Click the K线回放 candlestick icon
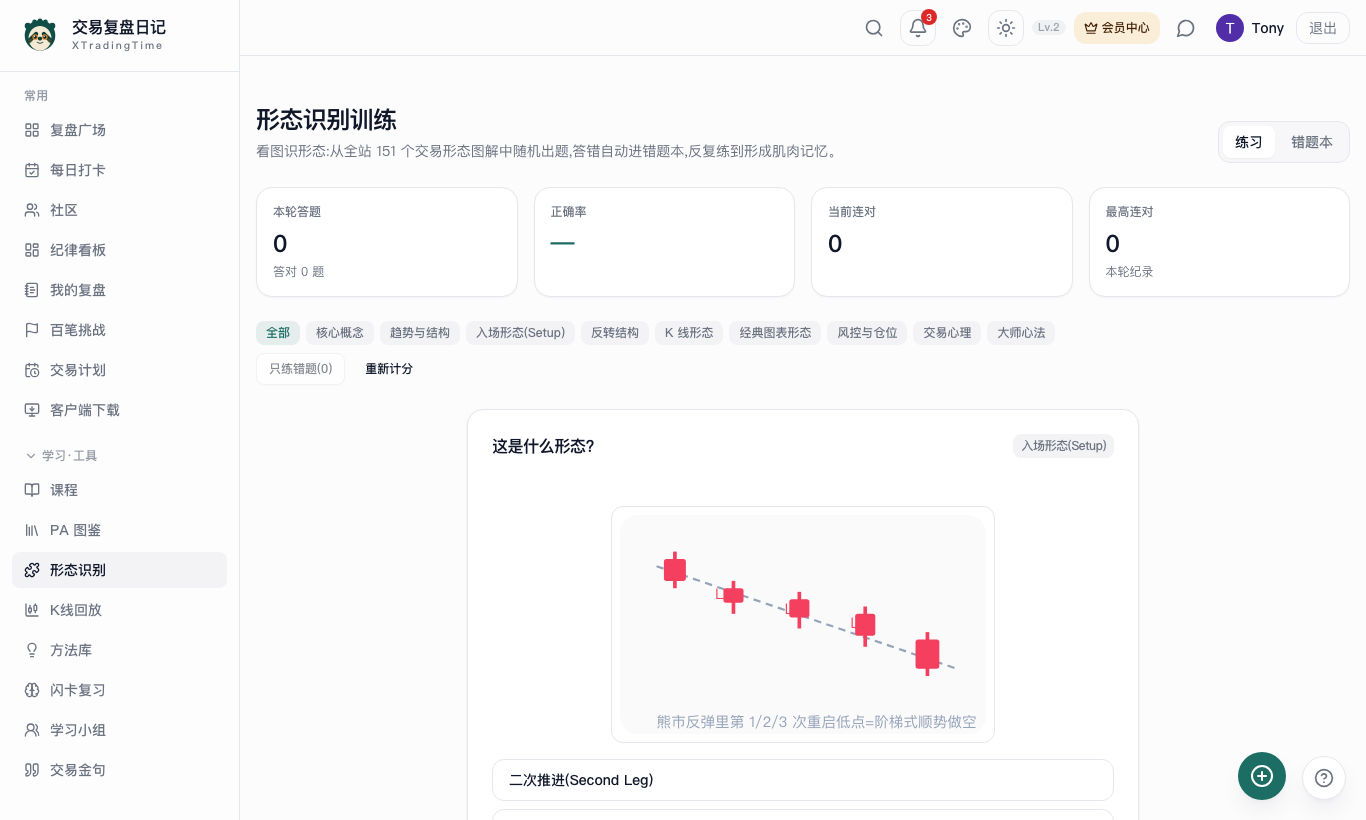Screen dimensions: 1366x820 32,610
